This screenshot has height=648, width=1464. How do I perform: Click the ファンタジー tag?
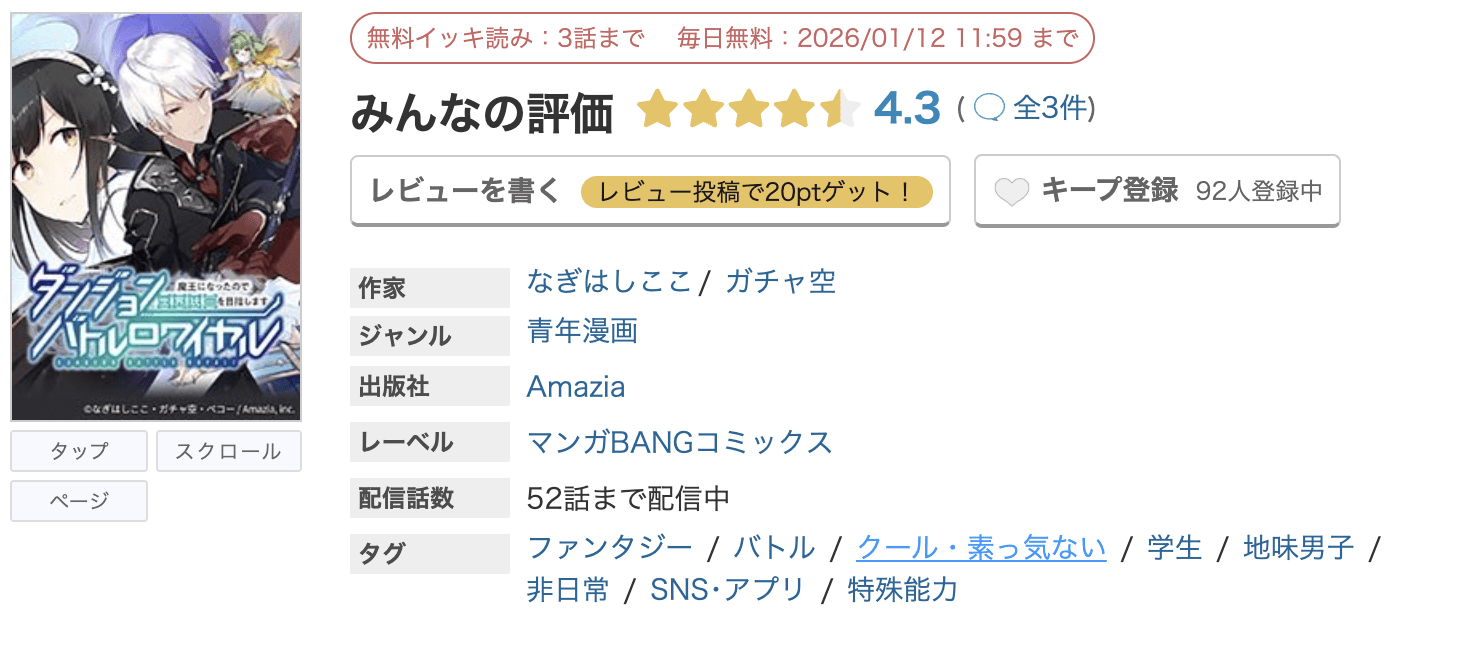(x=609, y=548)
